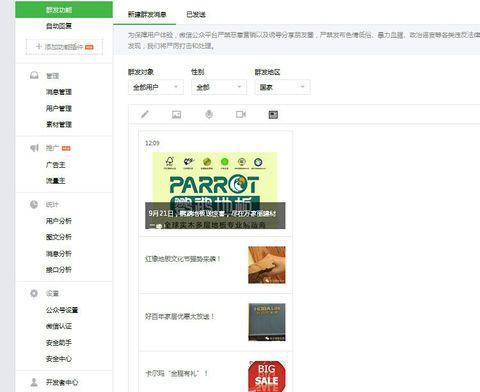Click the 管理 section inbox icon

click(34, 75)
